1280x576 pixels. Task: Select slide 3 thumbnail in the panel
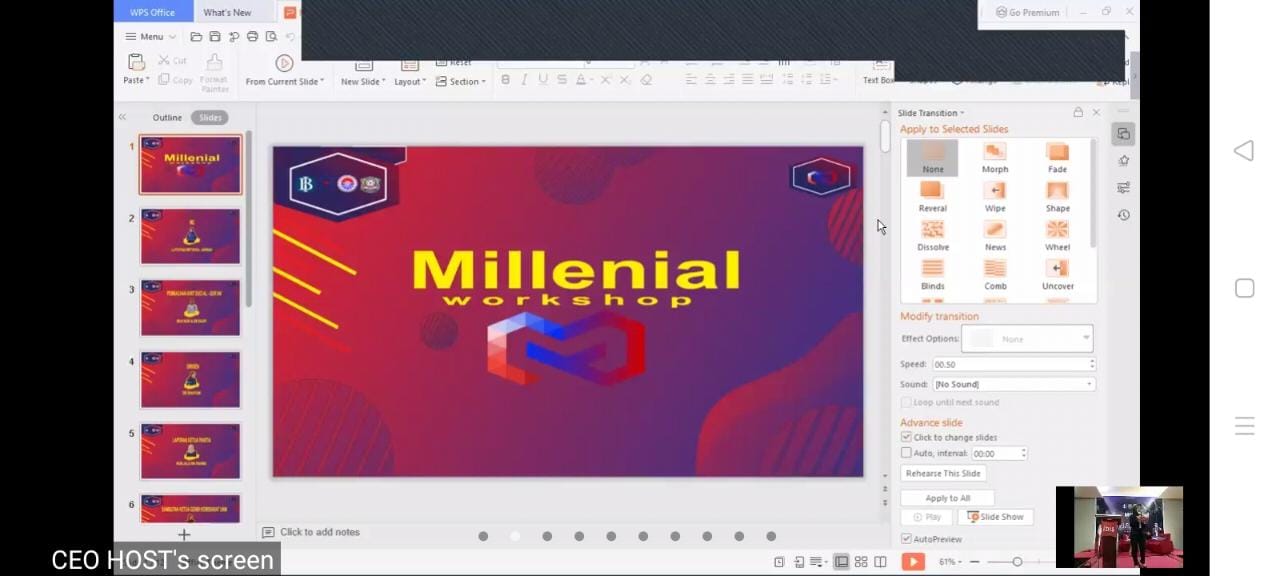pos(190,307)
